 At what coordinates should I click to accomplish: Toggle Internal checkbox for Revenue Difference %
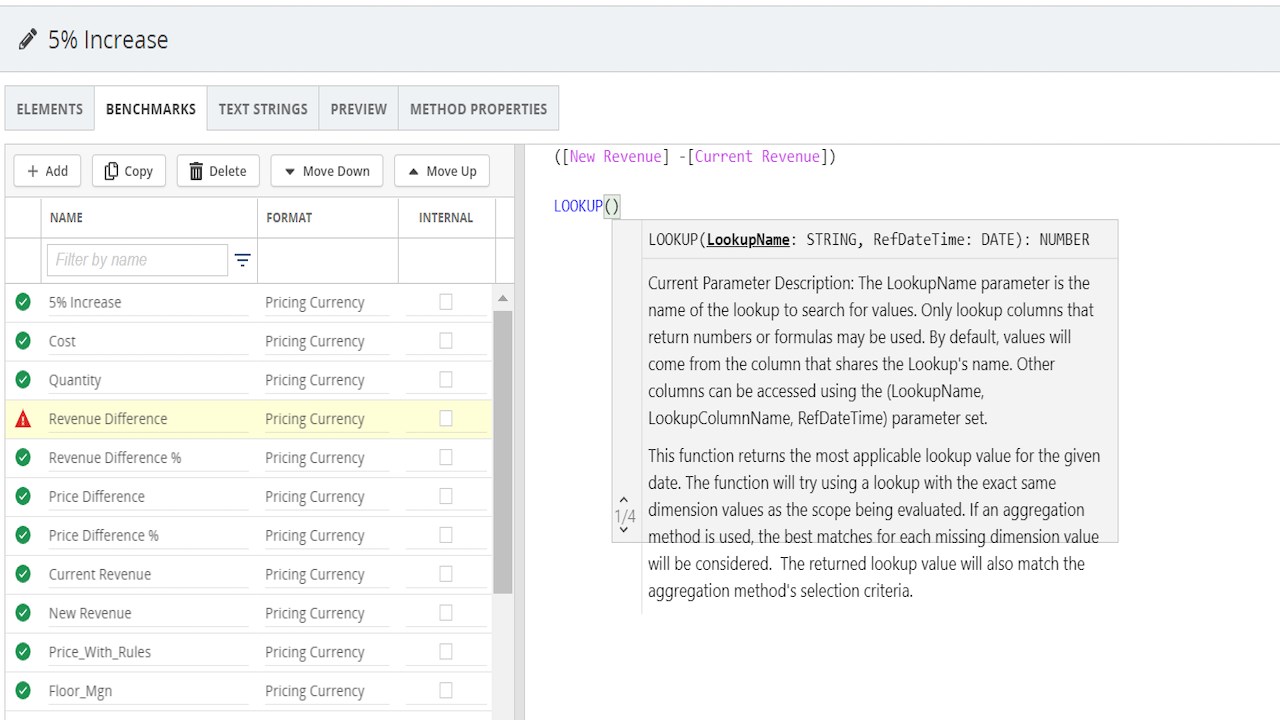[x=446, y=457]
